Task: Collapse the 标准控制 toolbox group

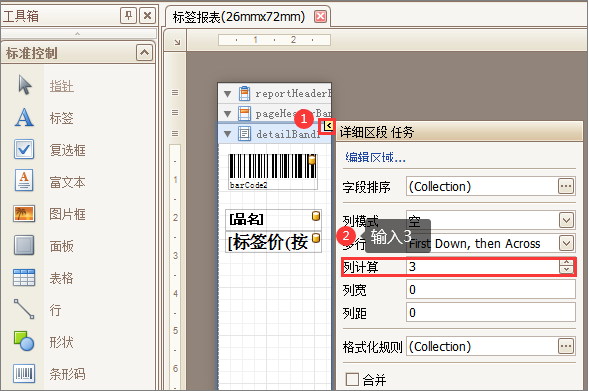Action: pyautogui.click(x=145, y=53)
